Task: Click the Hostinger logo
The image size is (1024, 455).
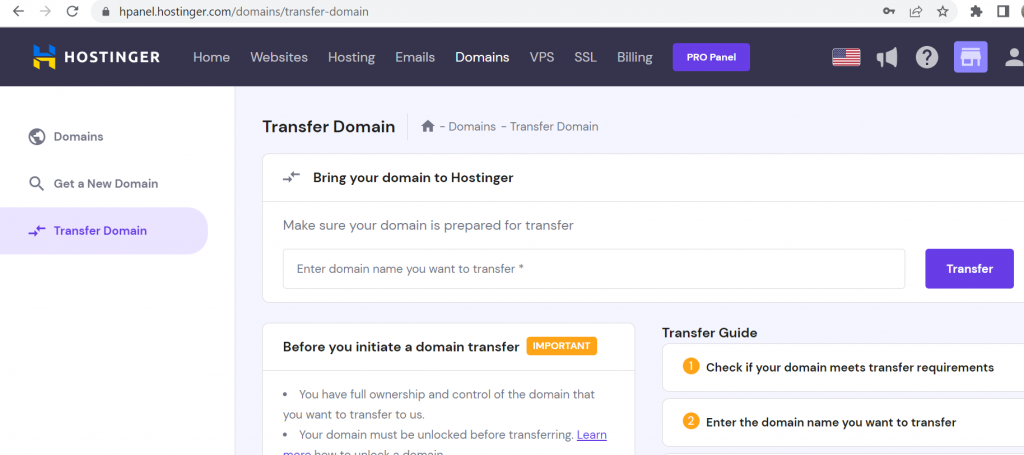Action: coord(97,57)
